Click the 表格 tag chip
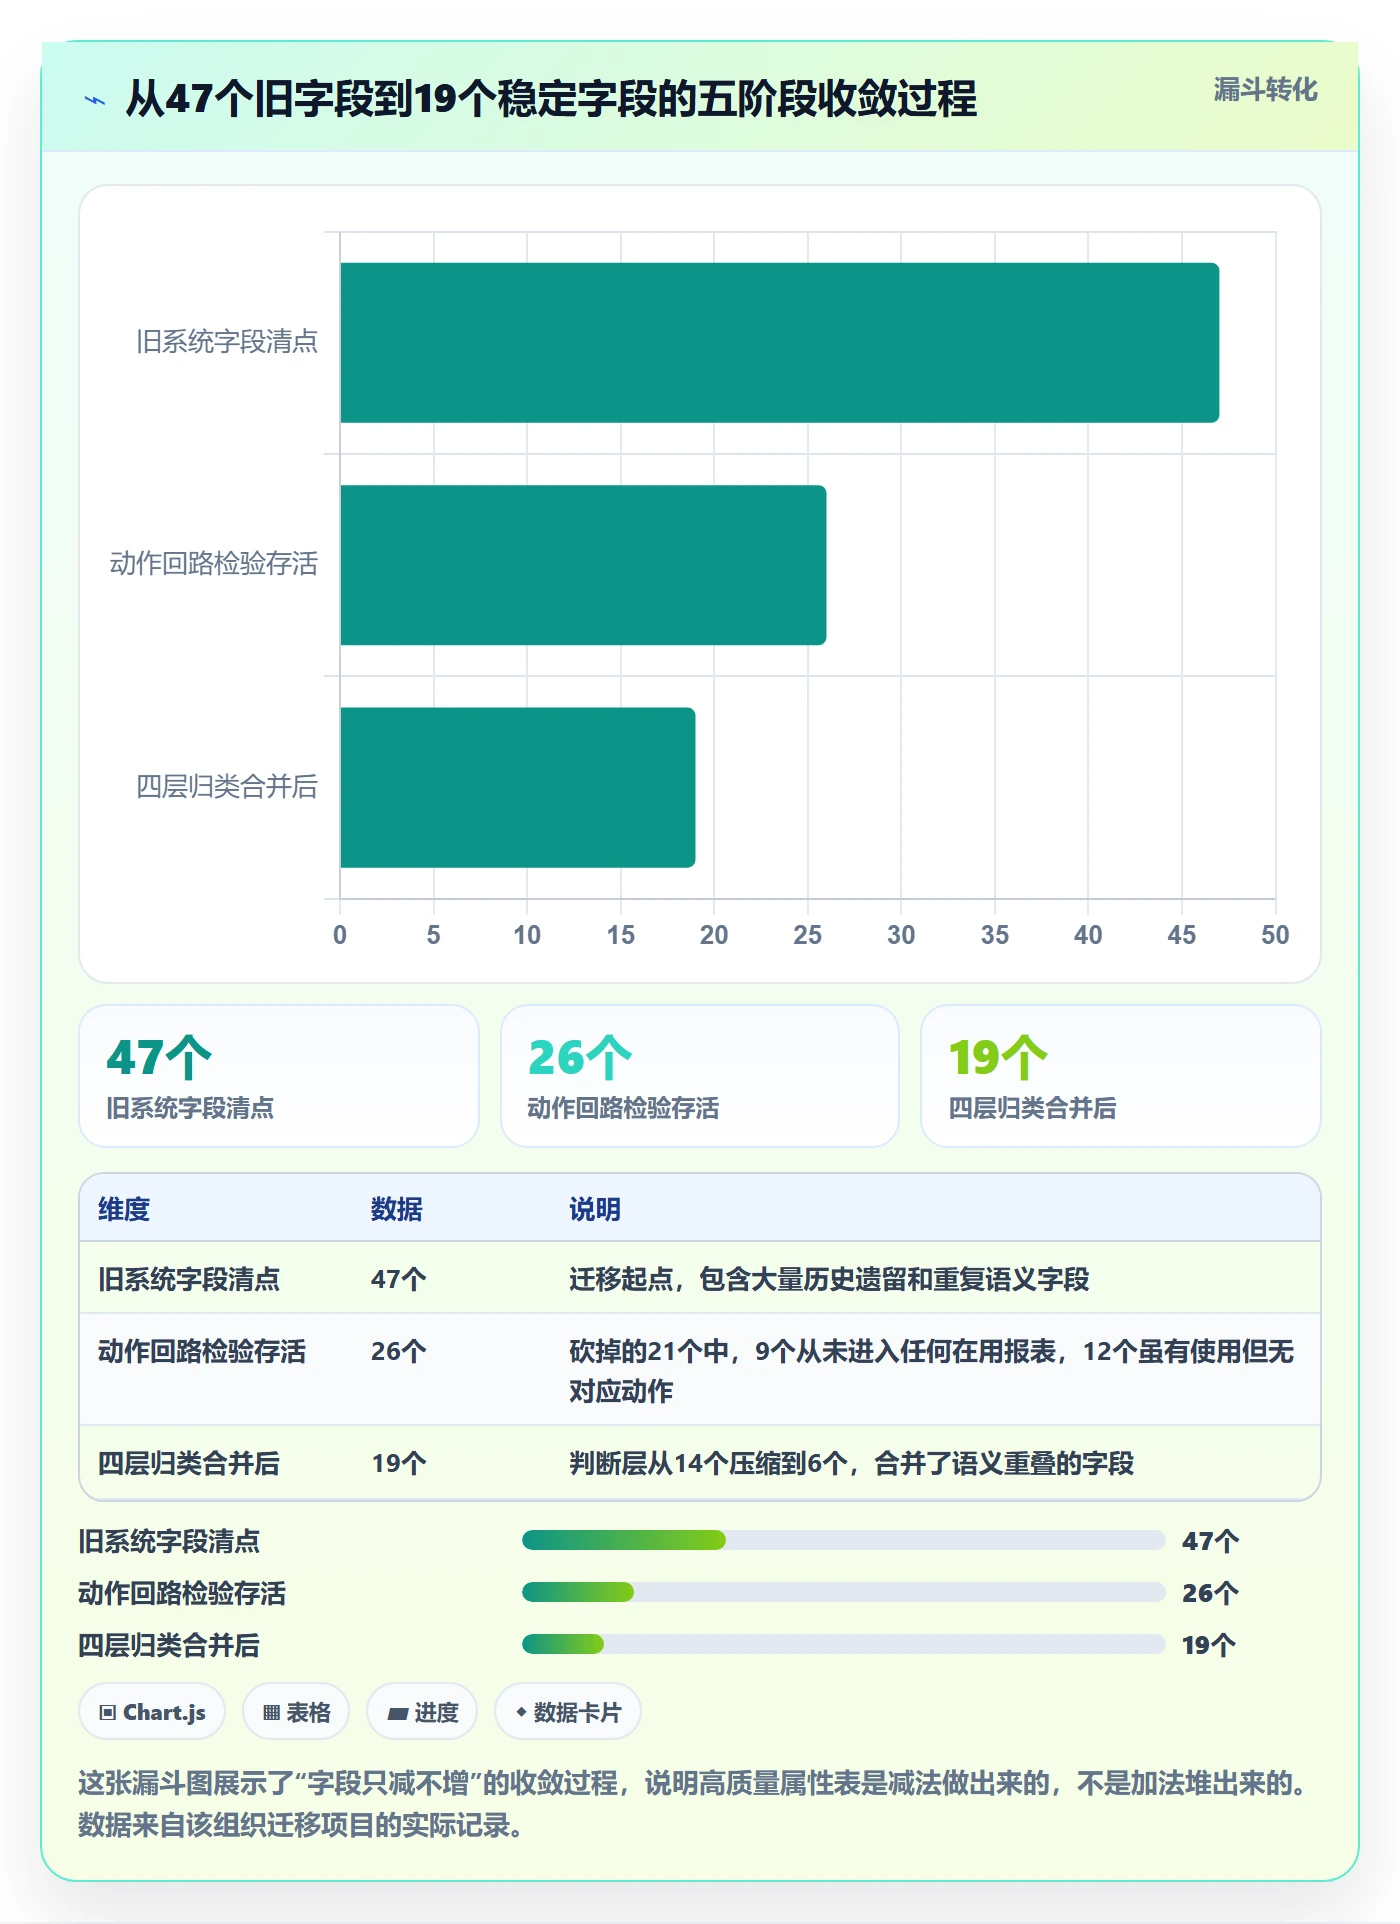This screenshot has height=1924, width=1400. pos(296,1712)
